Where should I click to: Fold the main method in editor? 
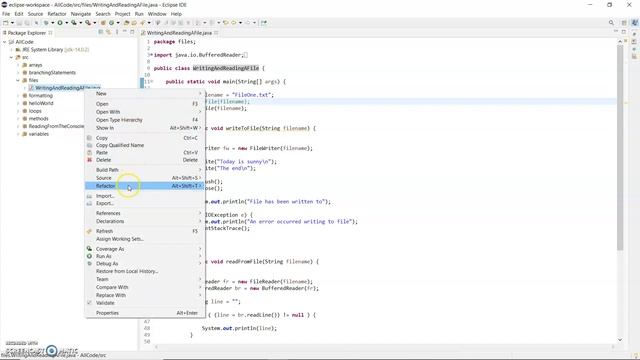(x=151, y=82)
